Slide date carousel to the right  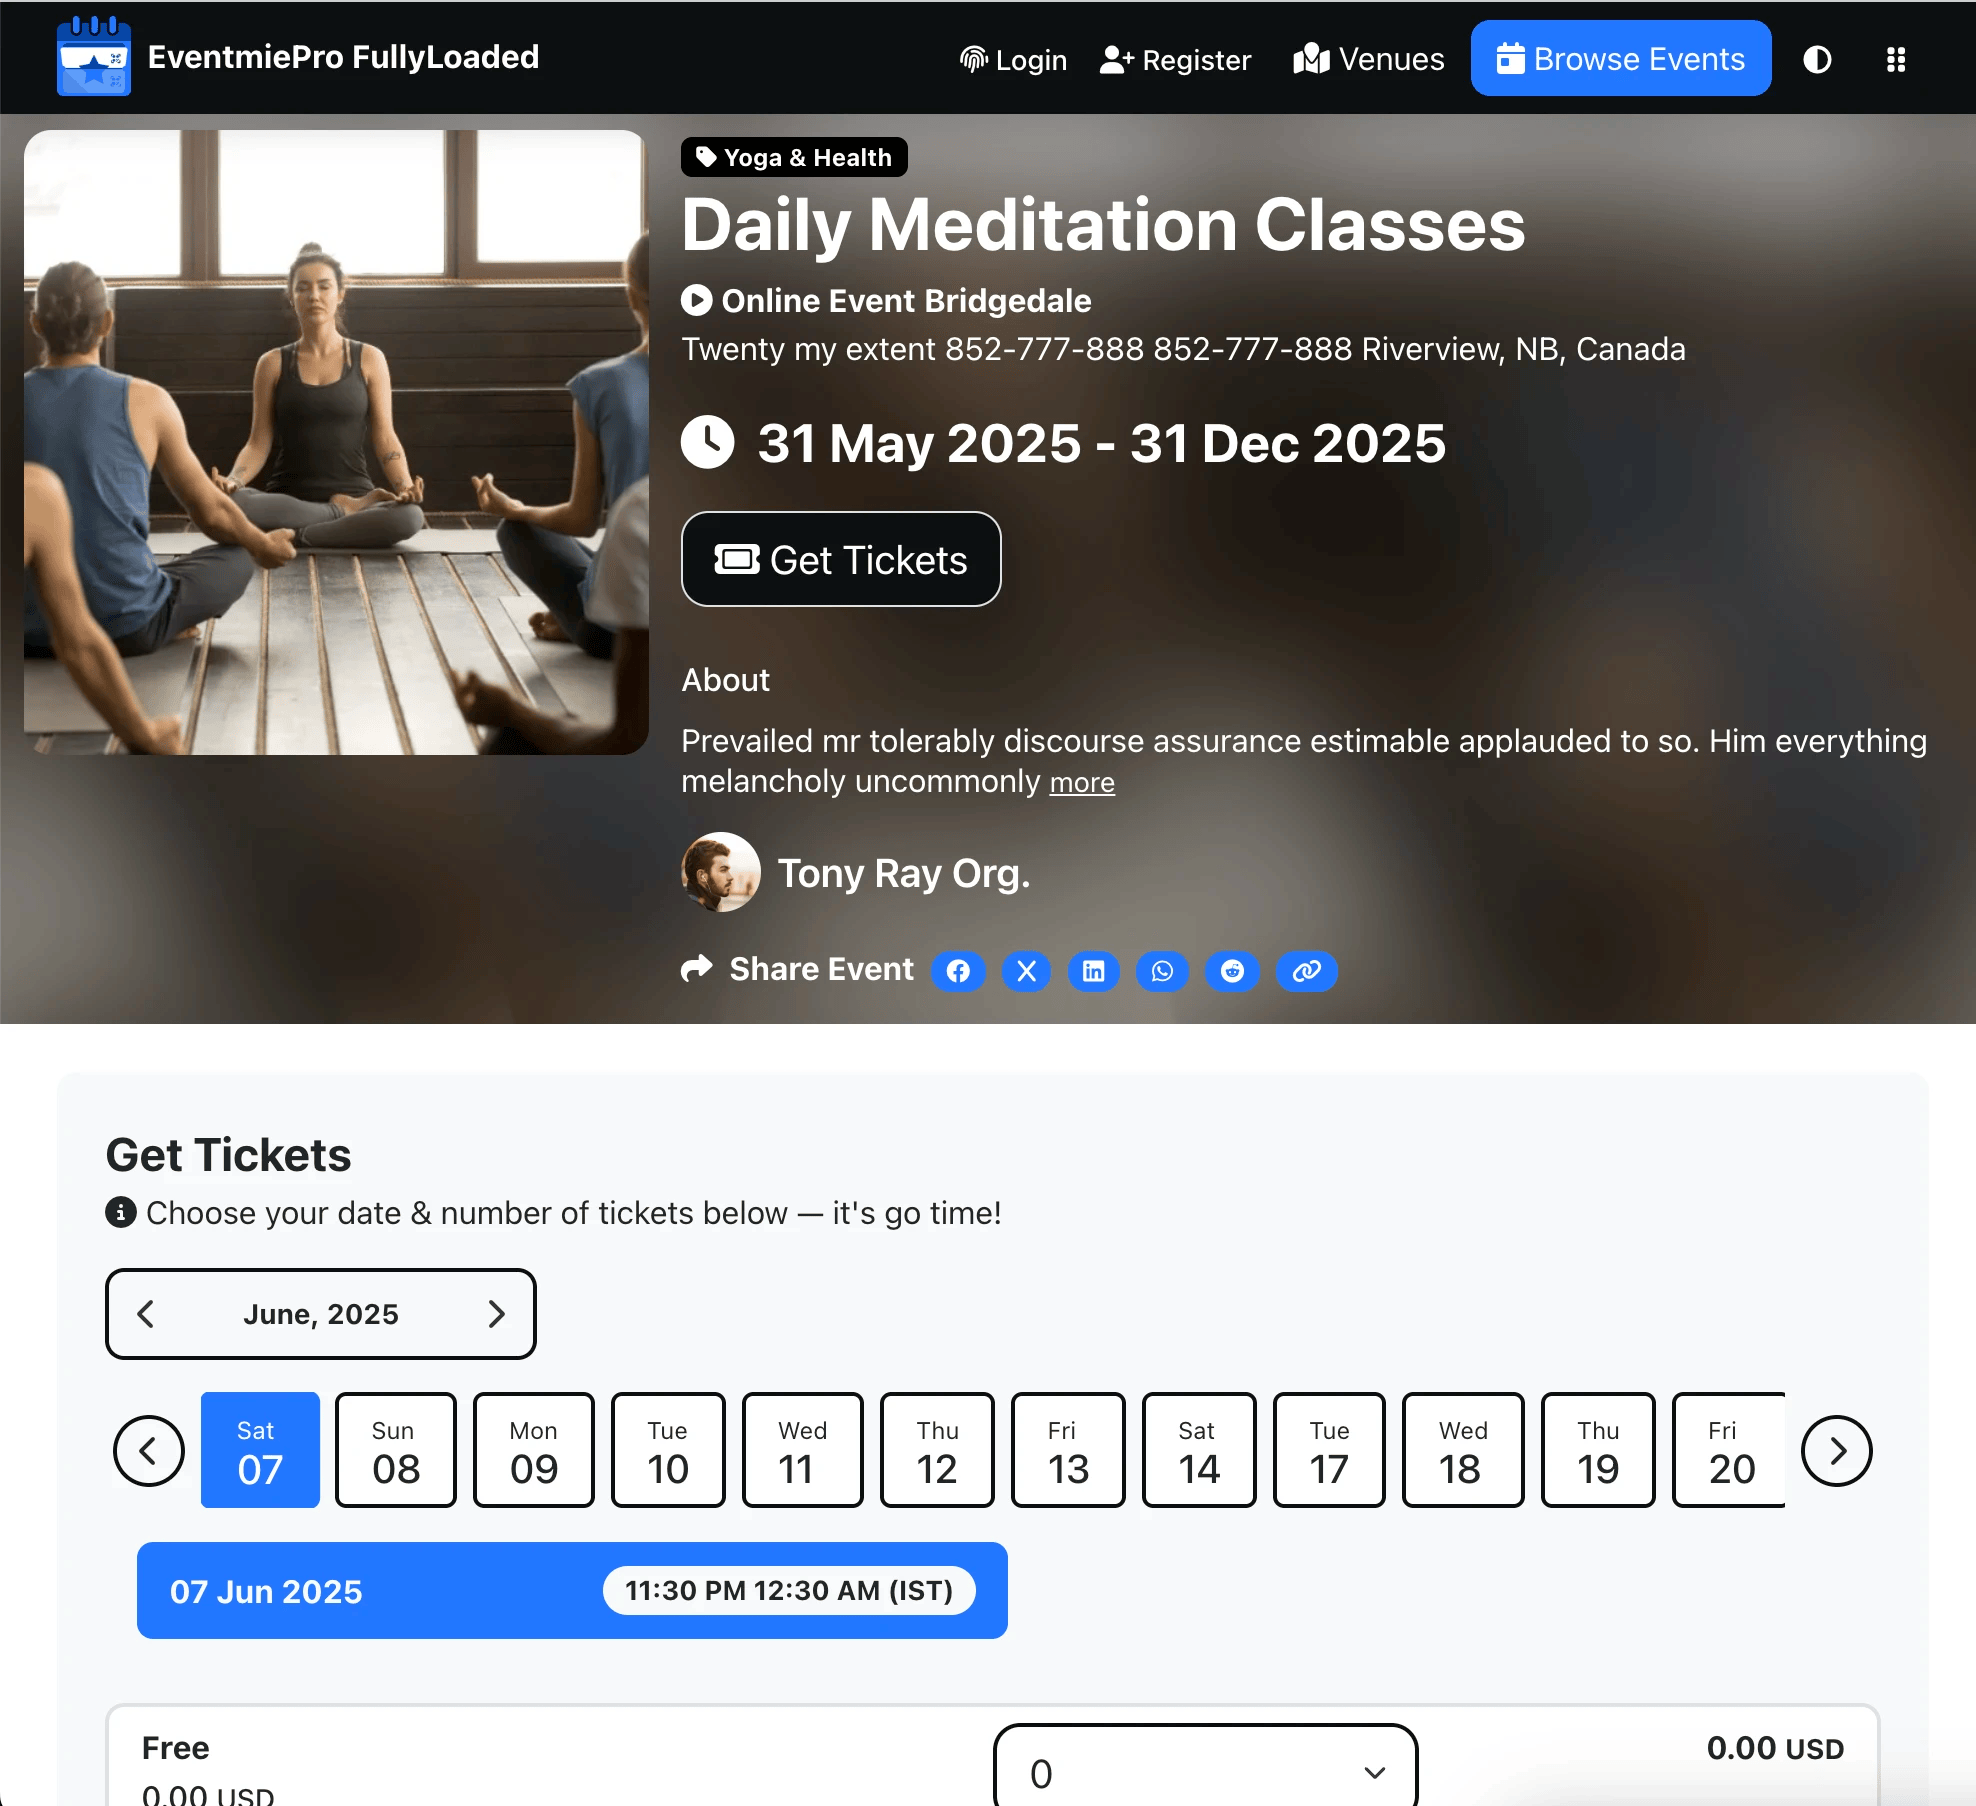(1837, 1450)
